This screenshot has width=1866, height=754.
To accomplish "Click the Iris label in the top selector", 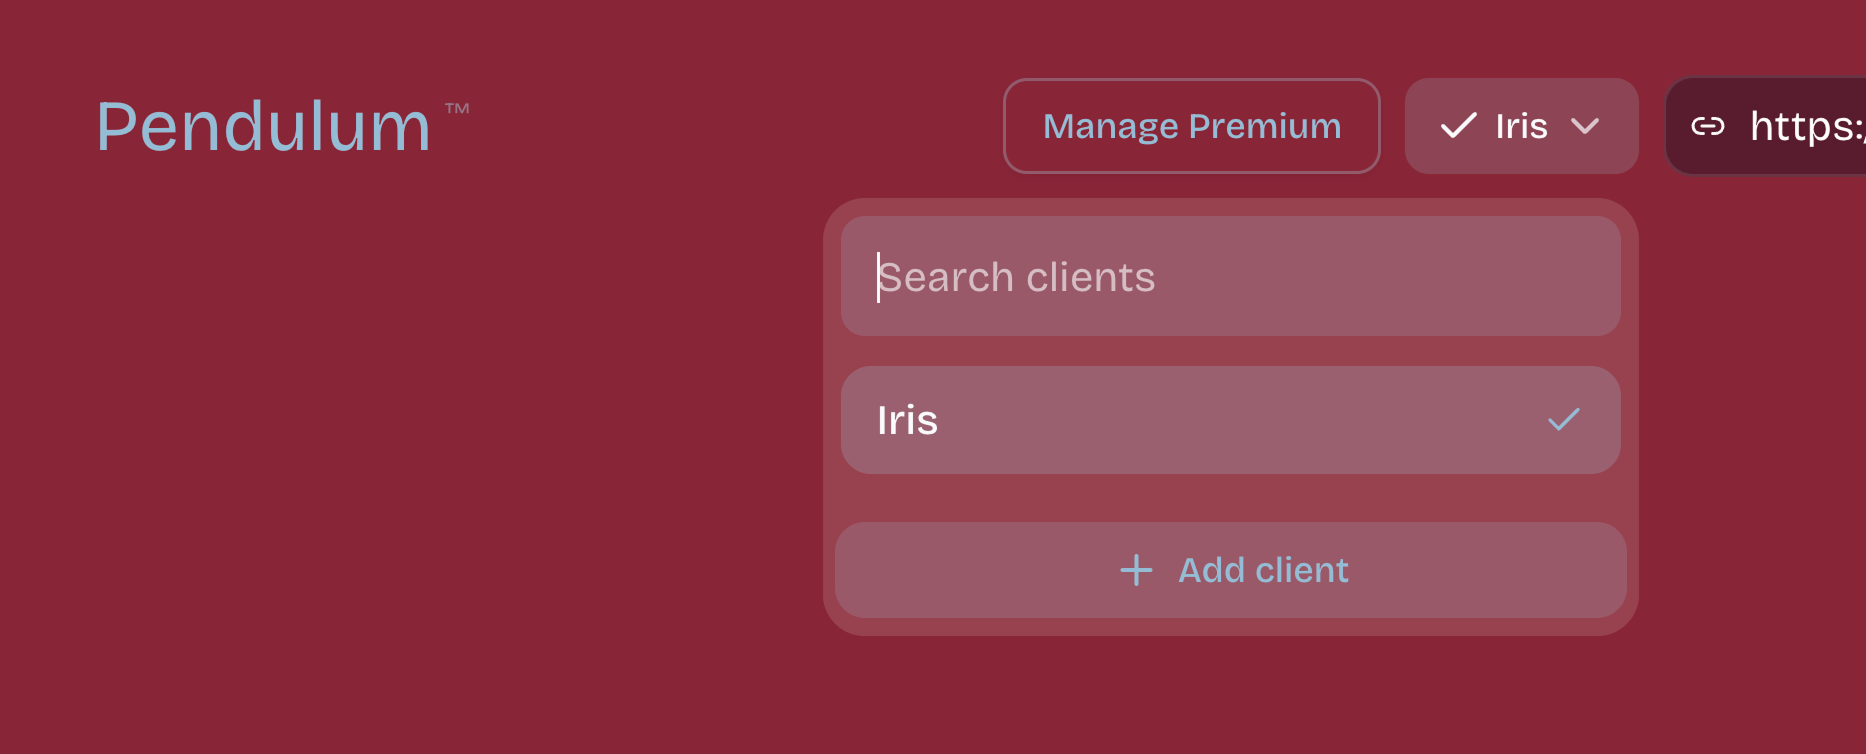I will point(1521,126).
